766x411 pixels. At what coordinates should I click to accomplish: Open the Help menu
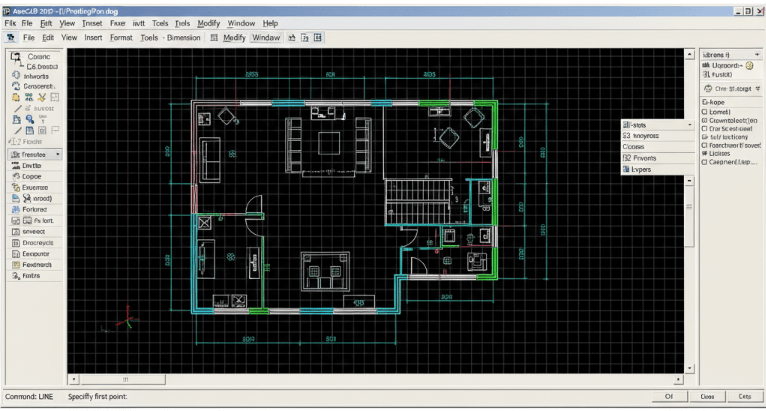point(270,23)
